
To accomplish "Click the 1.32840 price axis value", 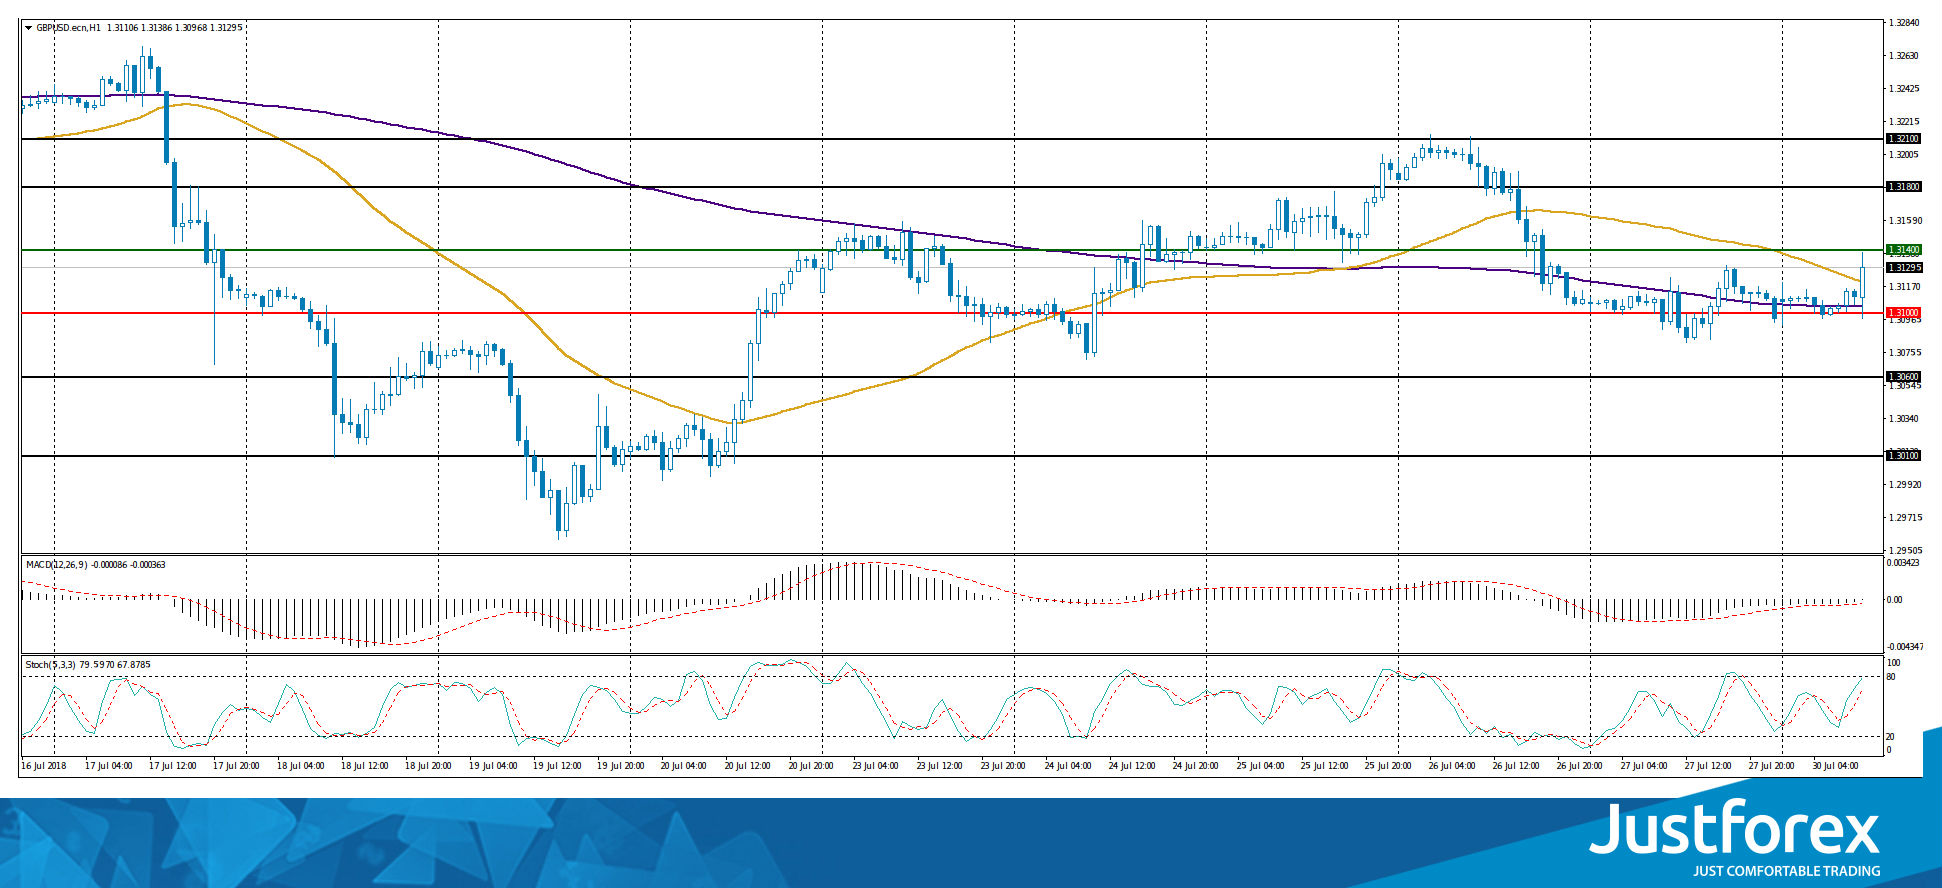I will click(x=1903, y=22).
